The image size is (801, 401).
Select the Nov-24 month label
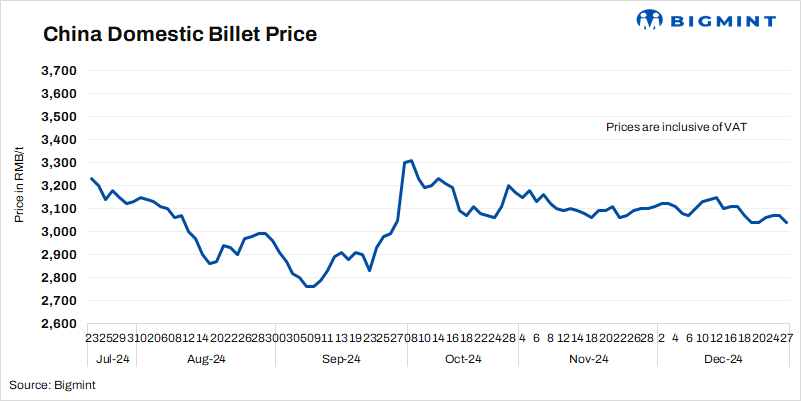(x=587, y=358)
